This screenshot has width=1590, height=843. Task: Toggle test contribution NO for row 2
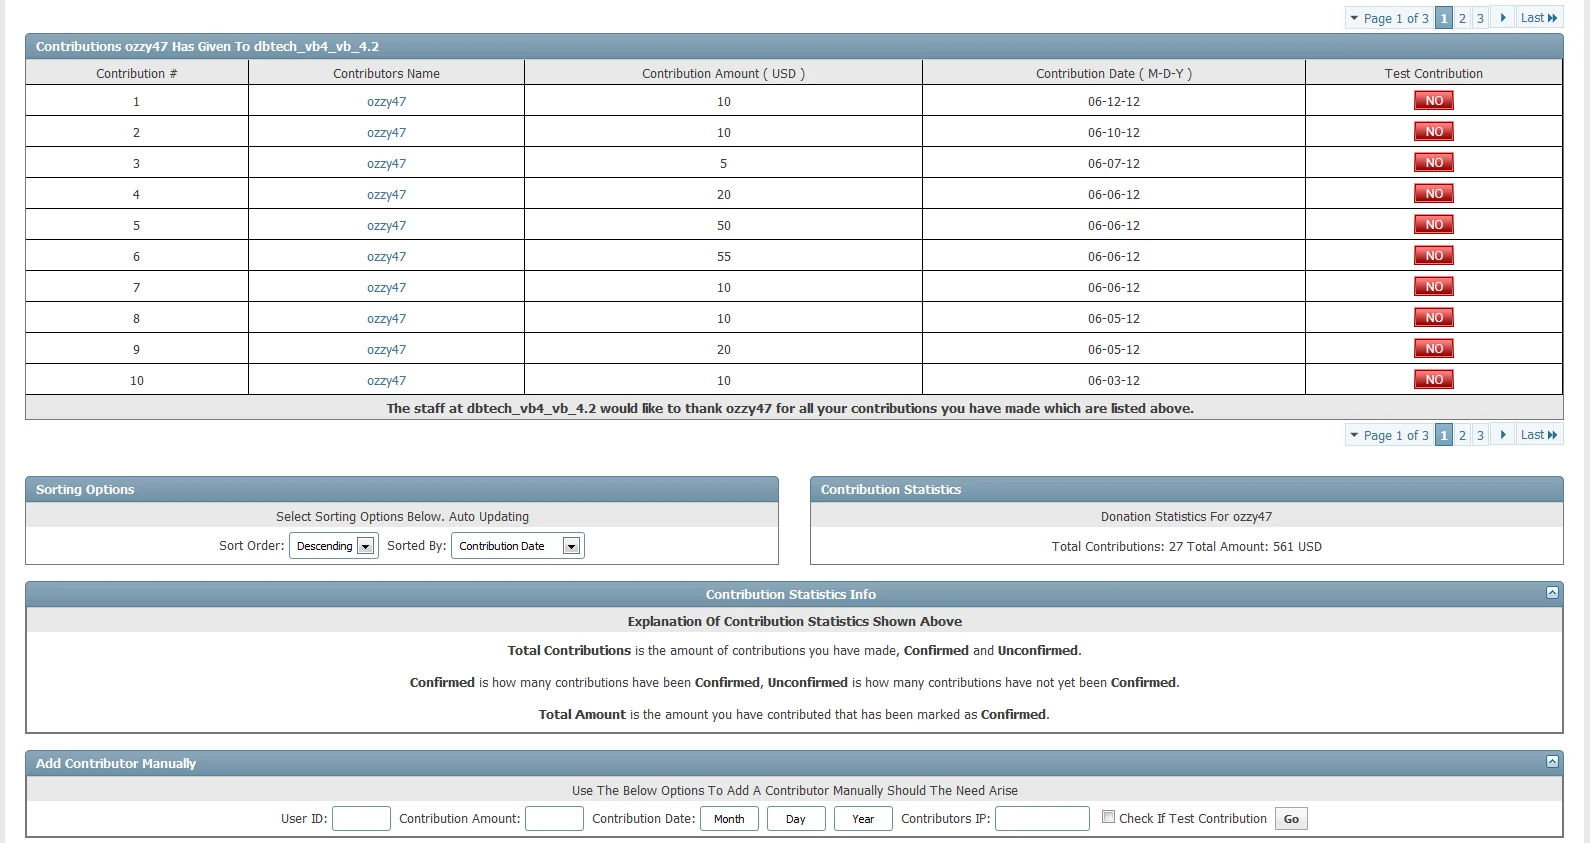1434,132
